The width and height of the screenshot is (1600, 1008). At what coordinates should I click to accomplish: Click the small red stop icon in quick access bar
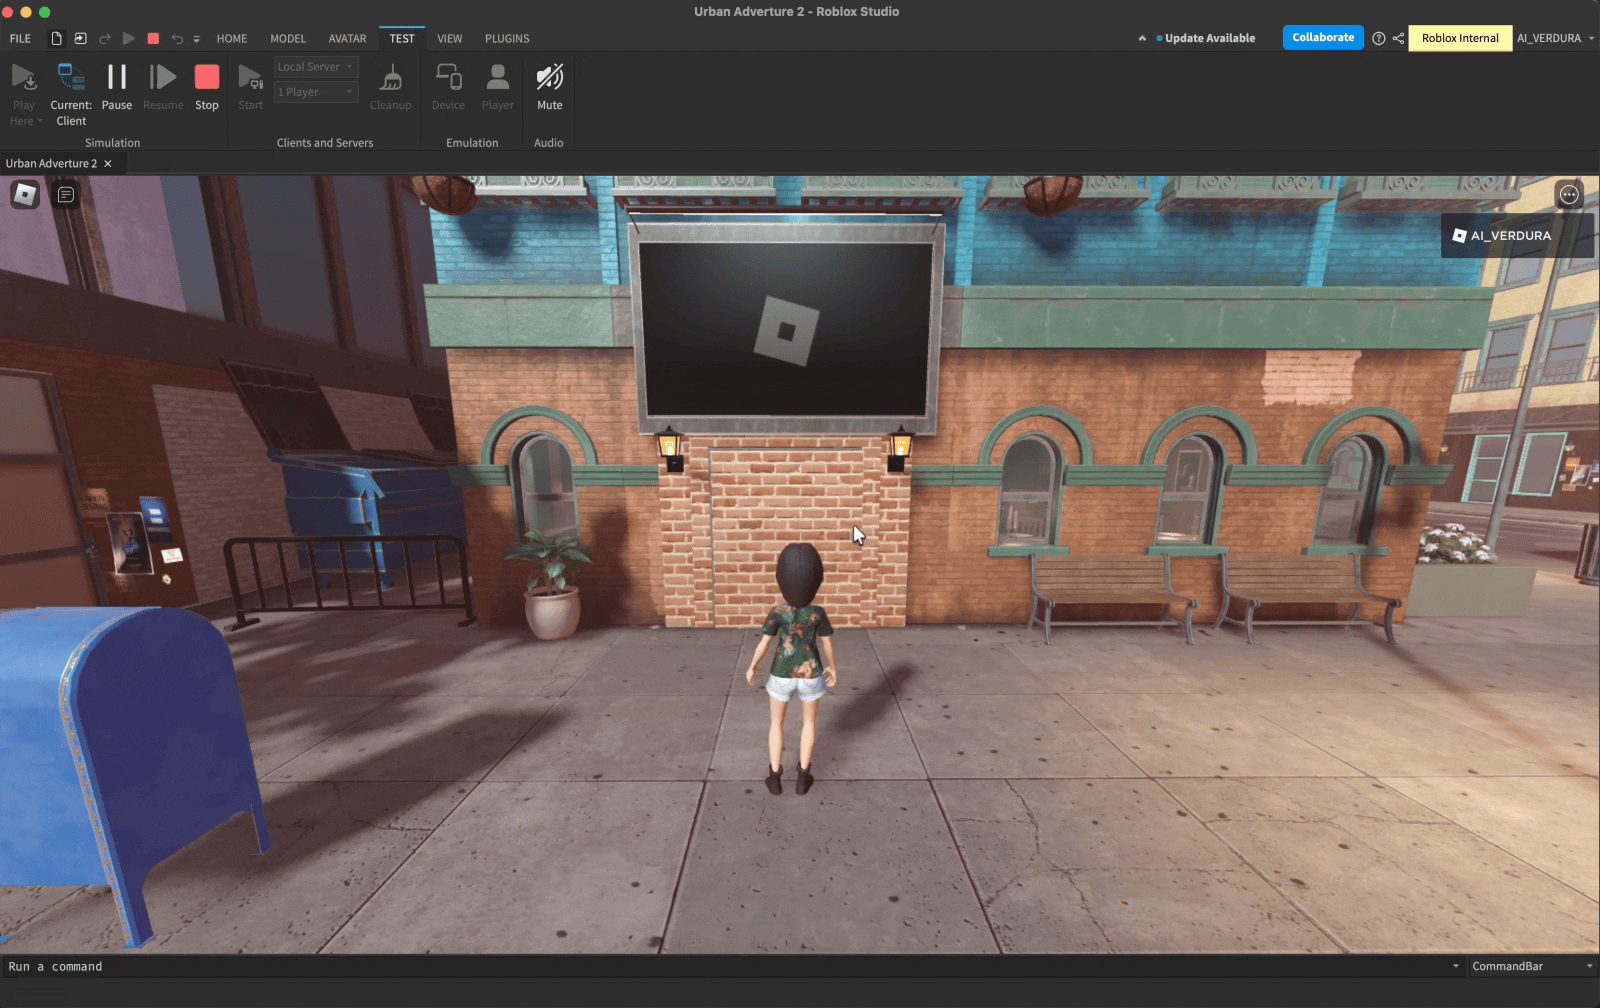(153, 38)
